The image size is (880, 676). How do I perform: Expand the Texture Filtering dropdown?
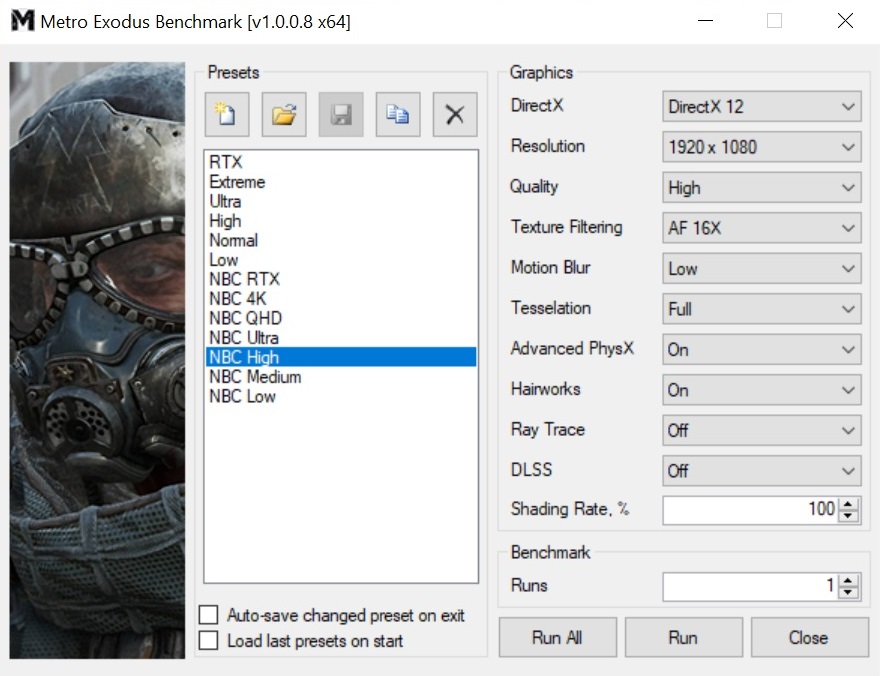[x=762, y=228]
